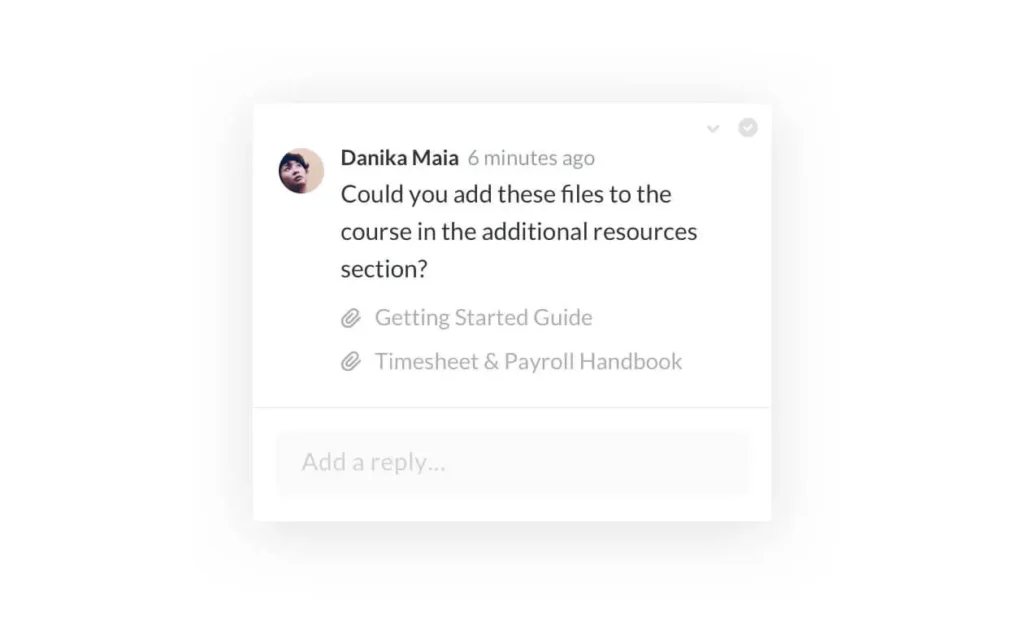Open the Timesheet & Payroll Handbook attachment
The height and width of the screenshot is (623, 1024).
[528, 362]
